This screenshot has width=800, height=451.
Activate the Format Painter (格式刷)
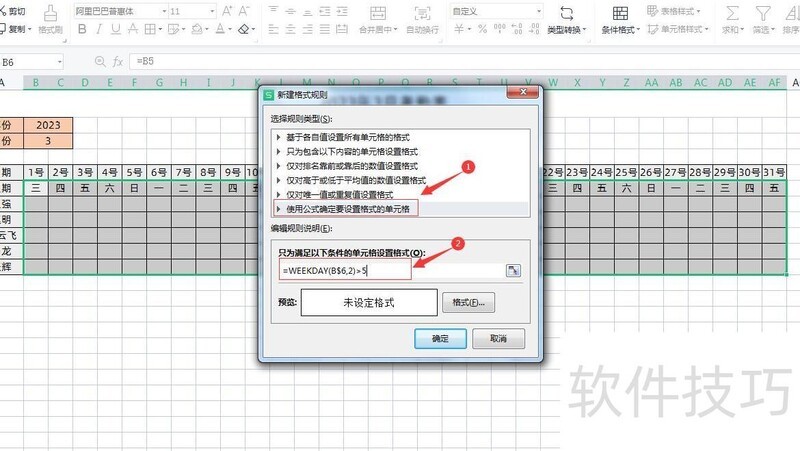[x=50, y=20]
